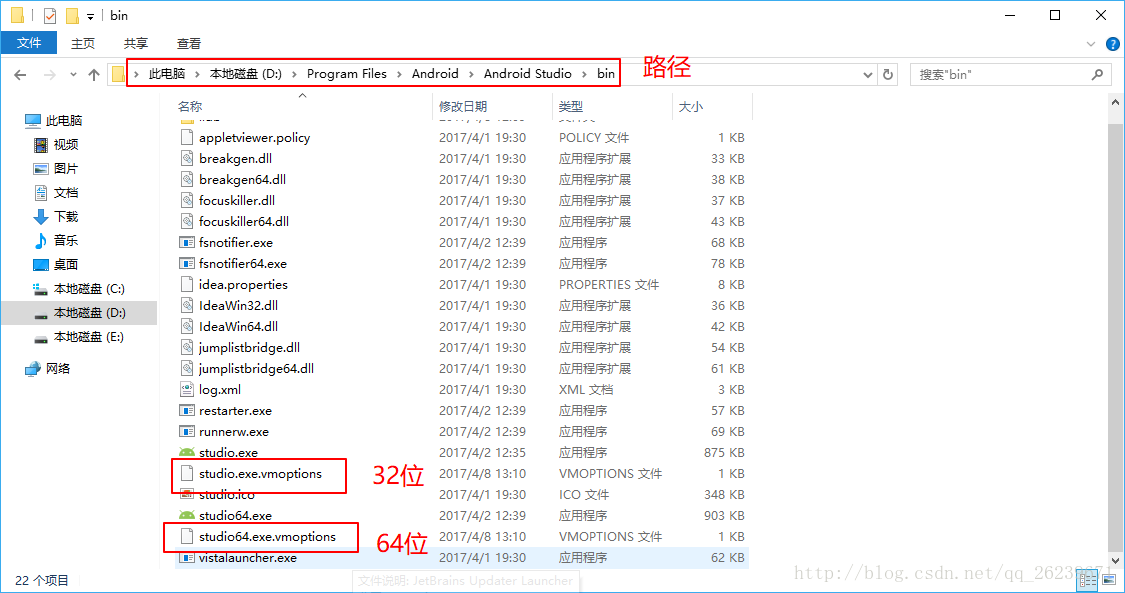The width and height of the screenshot is (1125, 593).
Task: Select the appletviewer.policy file icon
Action: 187,137
